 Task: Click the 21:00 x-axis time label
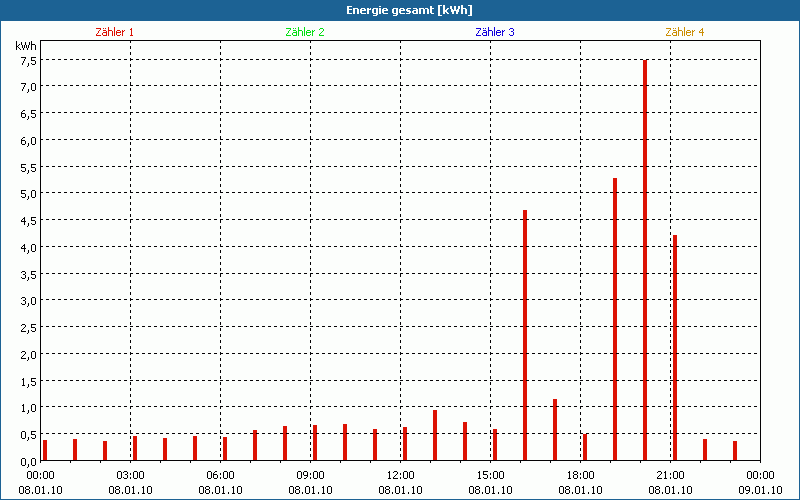[x=670, y=476]
